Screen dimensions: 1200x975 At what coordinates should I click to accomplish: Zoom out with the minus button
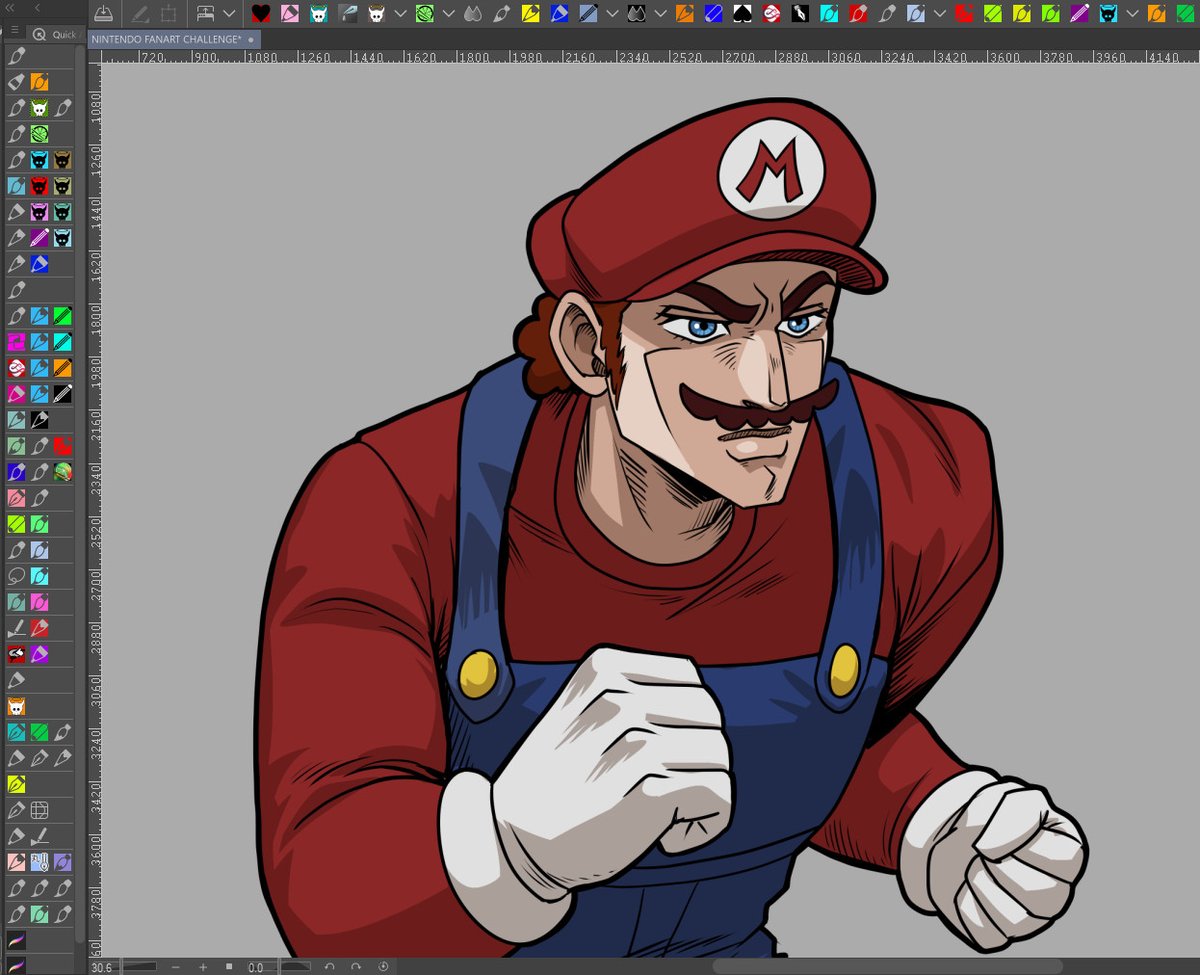176,967
